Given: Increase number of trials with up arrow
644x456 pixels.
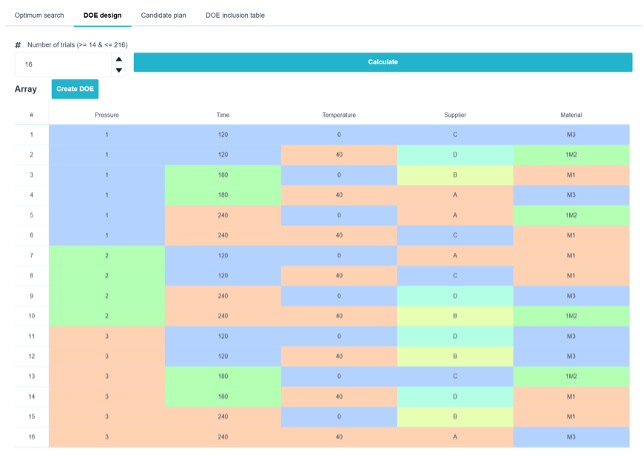Looking at the screenshot, I should coord(119,59).
